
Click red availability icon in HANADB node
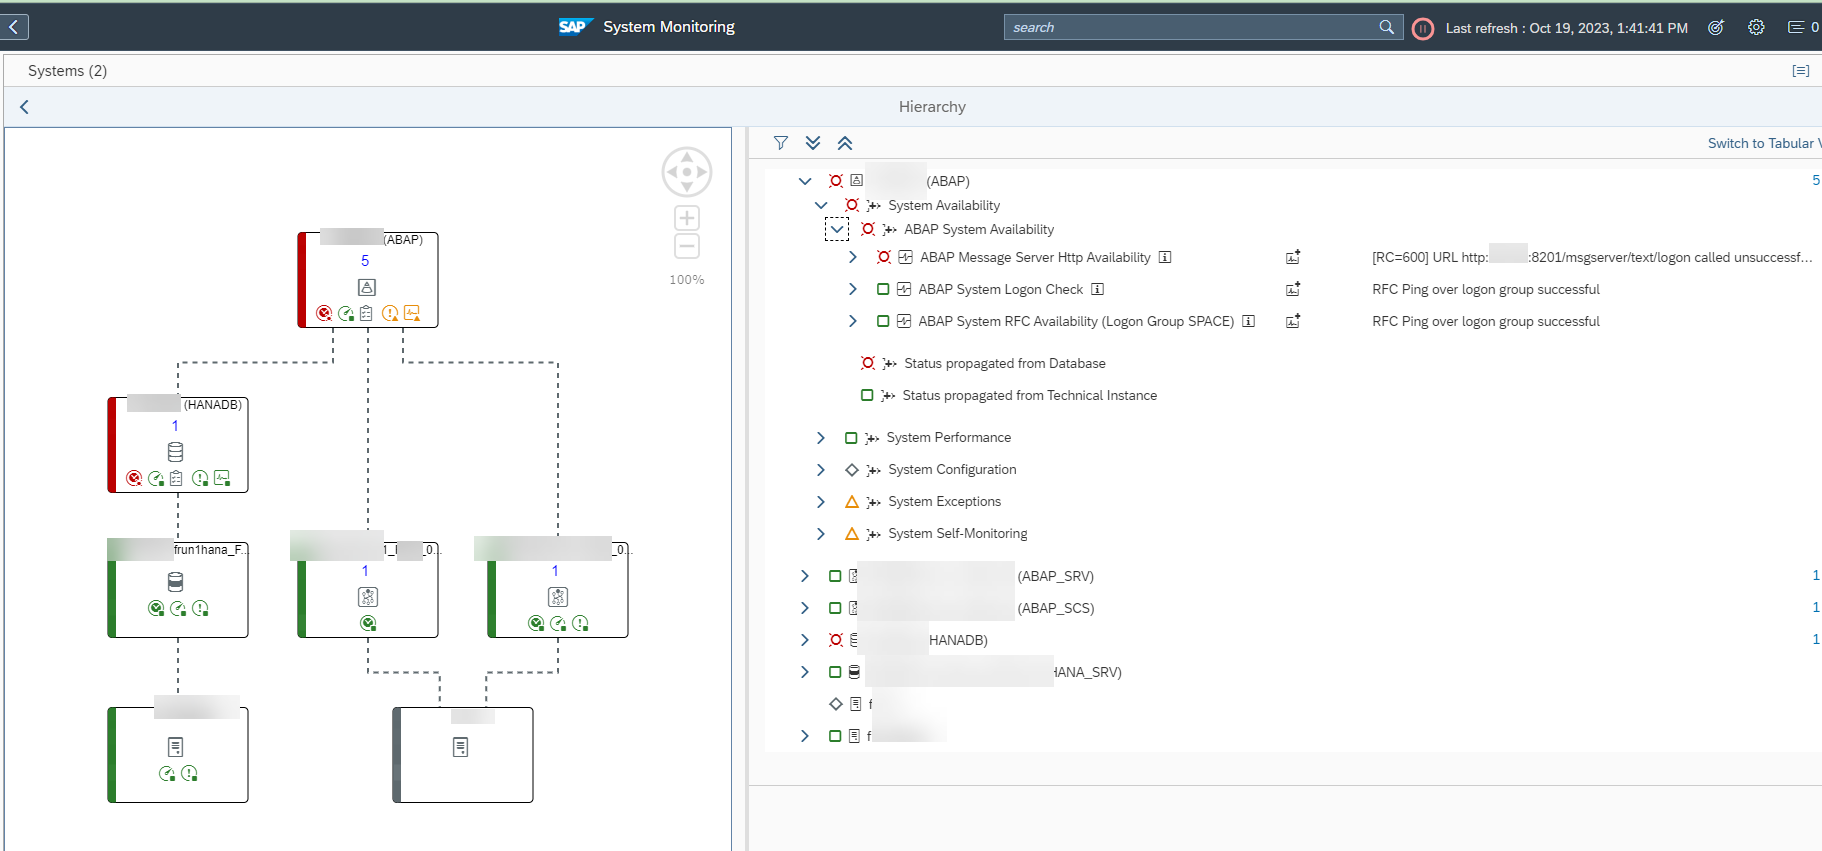pyautogui.click(x=134, y=478)
